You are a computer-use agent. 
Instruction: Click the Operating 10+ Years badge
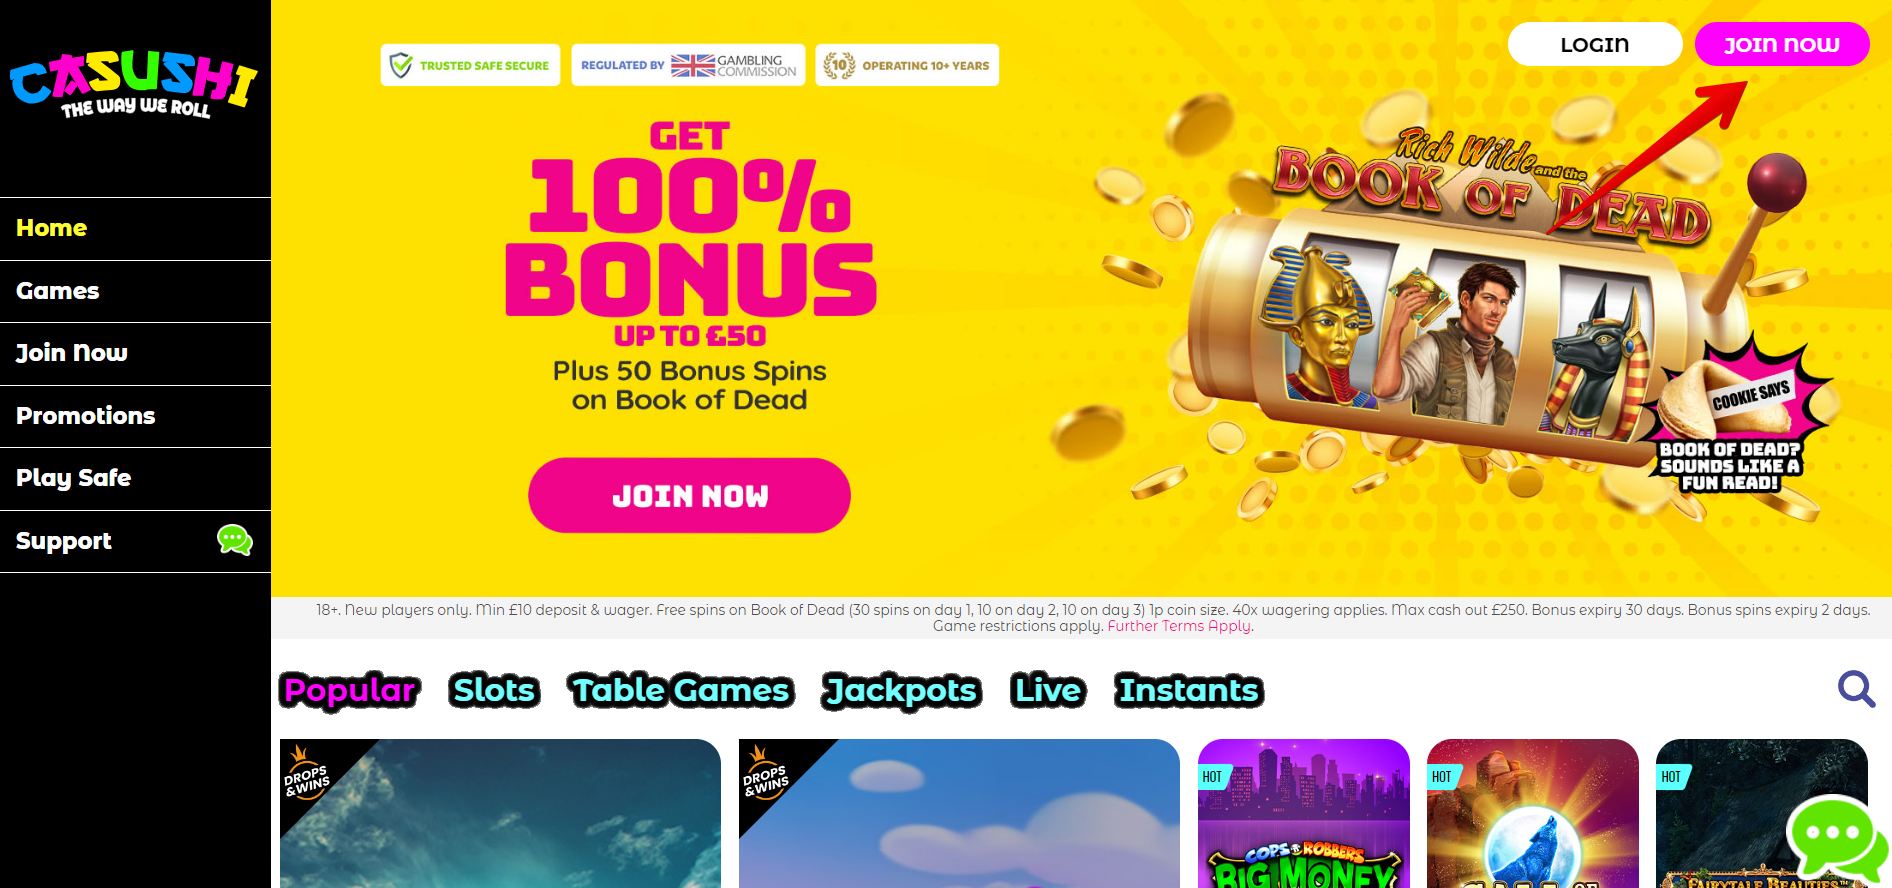(x=907, y=65)
